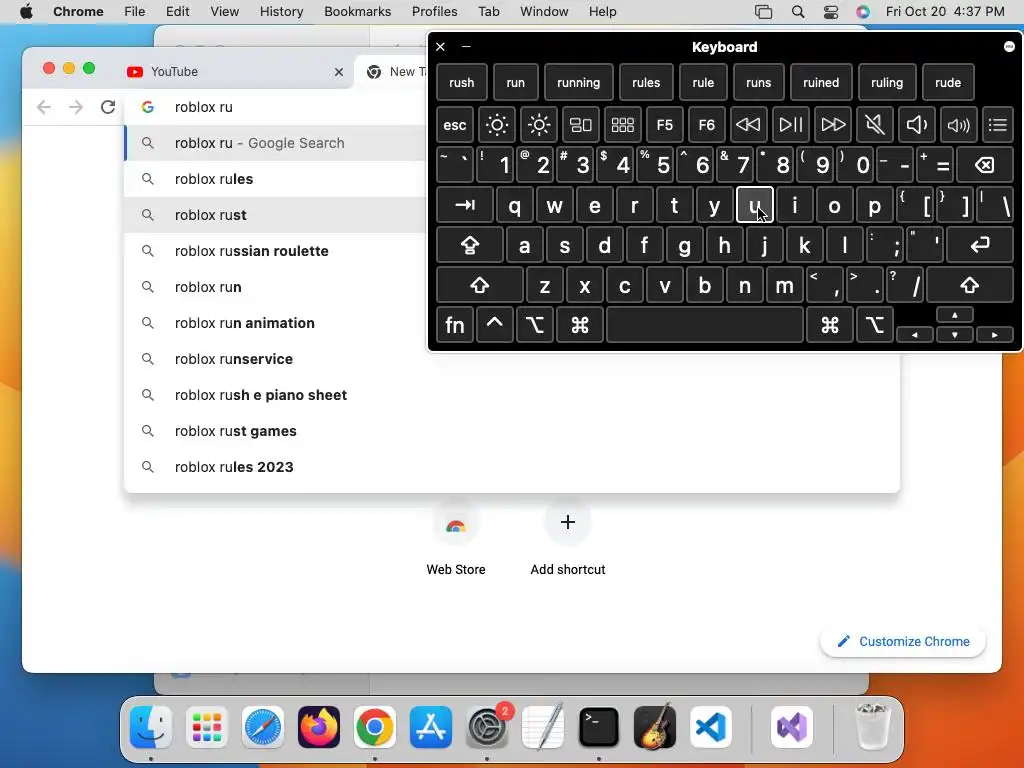The height and width of the screenshot is (768, 1024).
Task: Choose the 'ruined' word suggestion
Action: click(821, 83)
